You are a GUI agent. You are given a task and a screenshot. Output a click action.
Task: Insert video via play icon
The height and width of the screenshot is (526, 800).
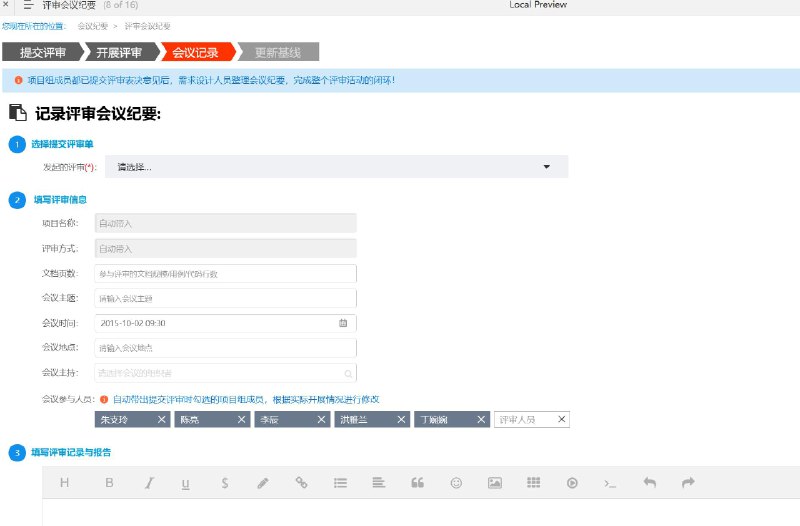tap(572, 483)
